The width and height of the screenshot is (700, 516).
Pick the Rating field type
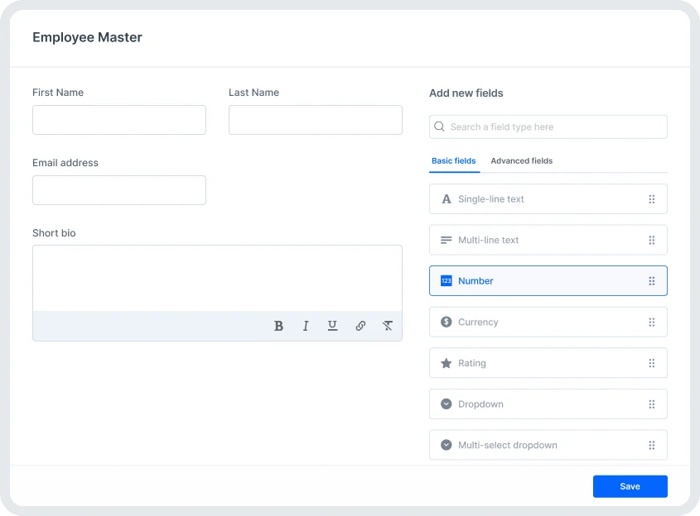[548, 363]
